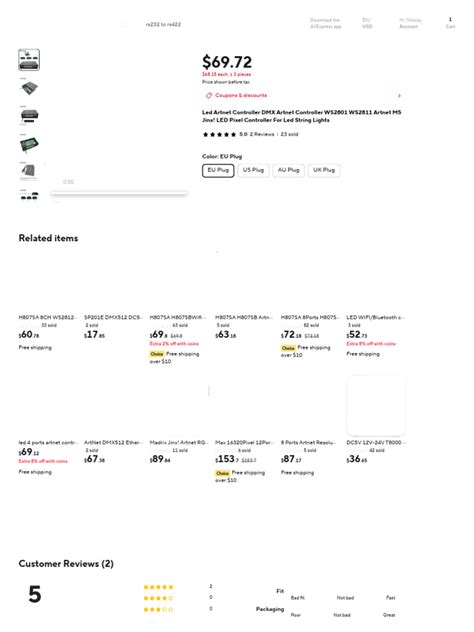
Task: Click Download the AliExpress app link
Action: 325,23
